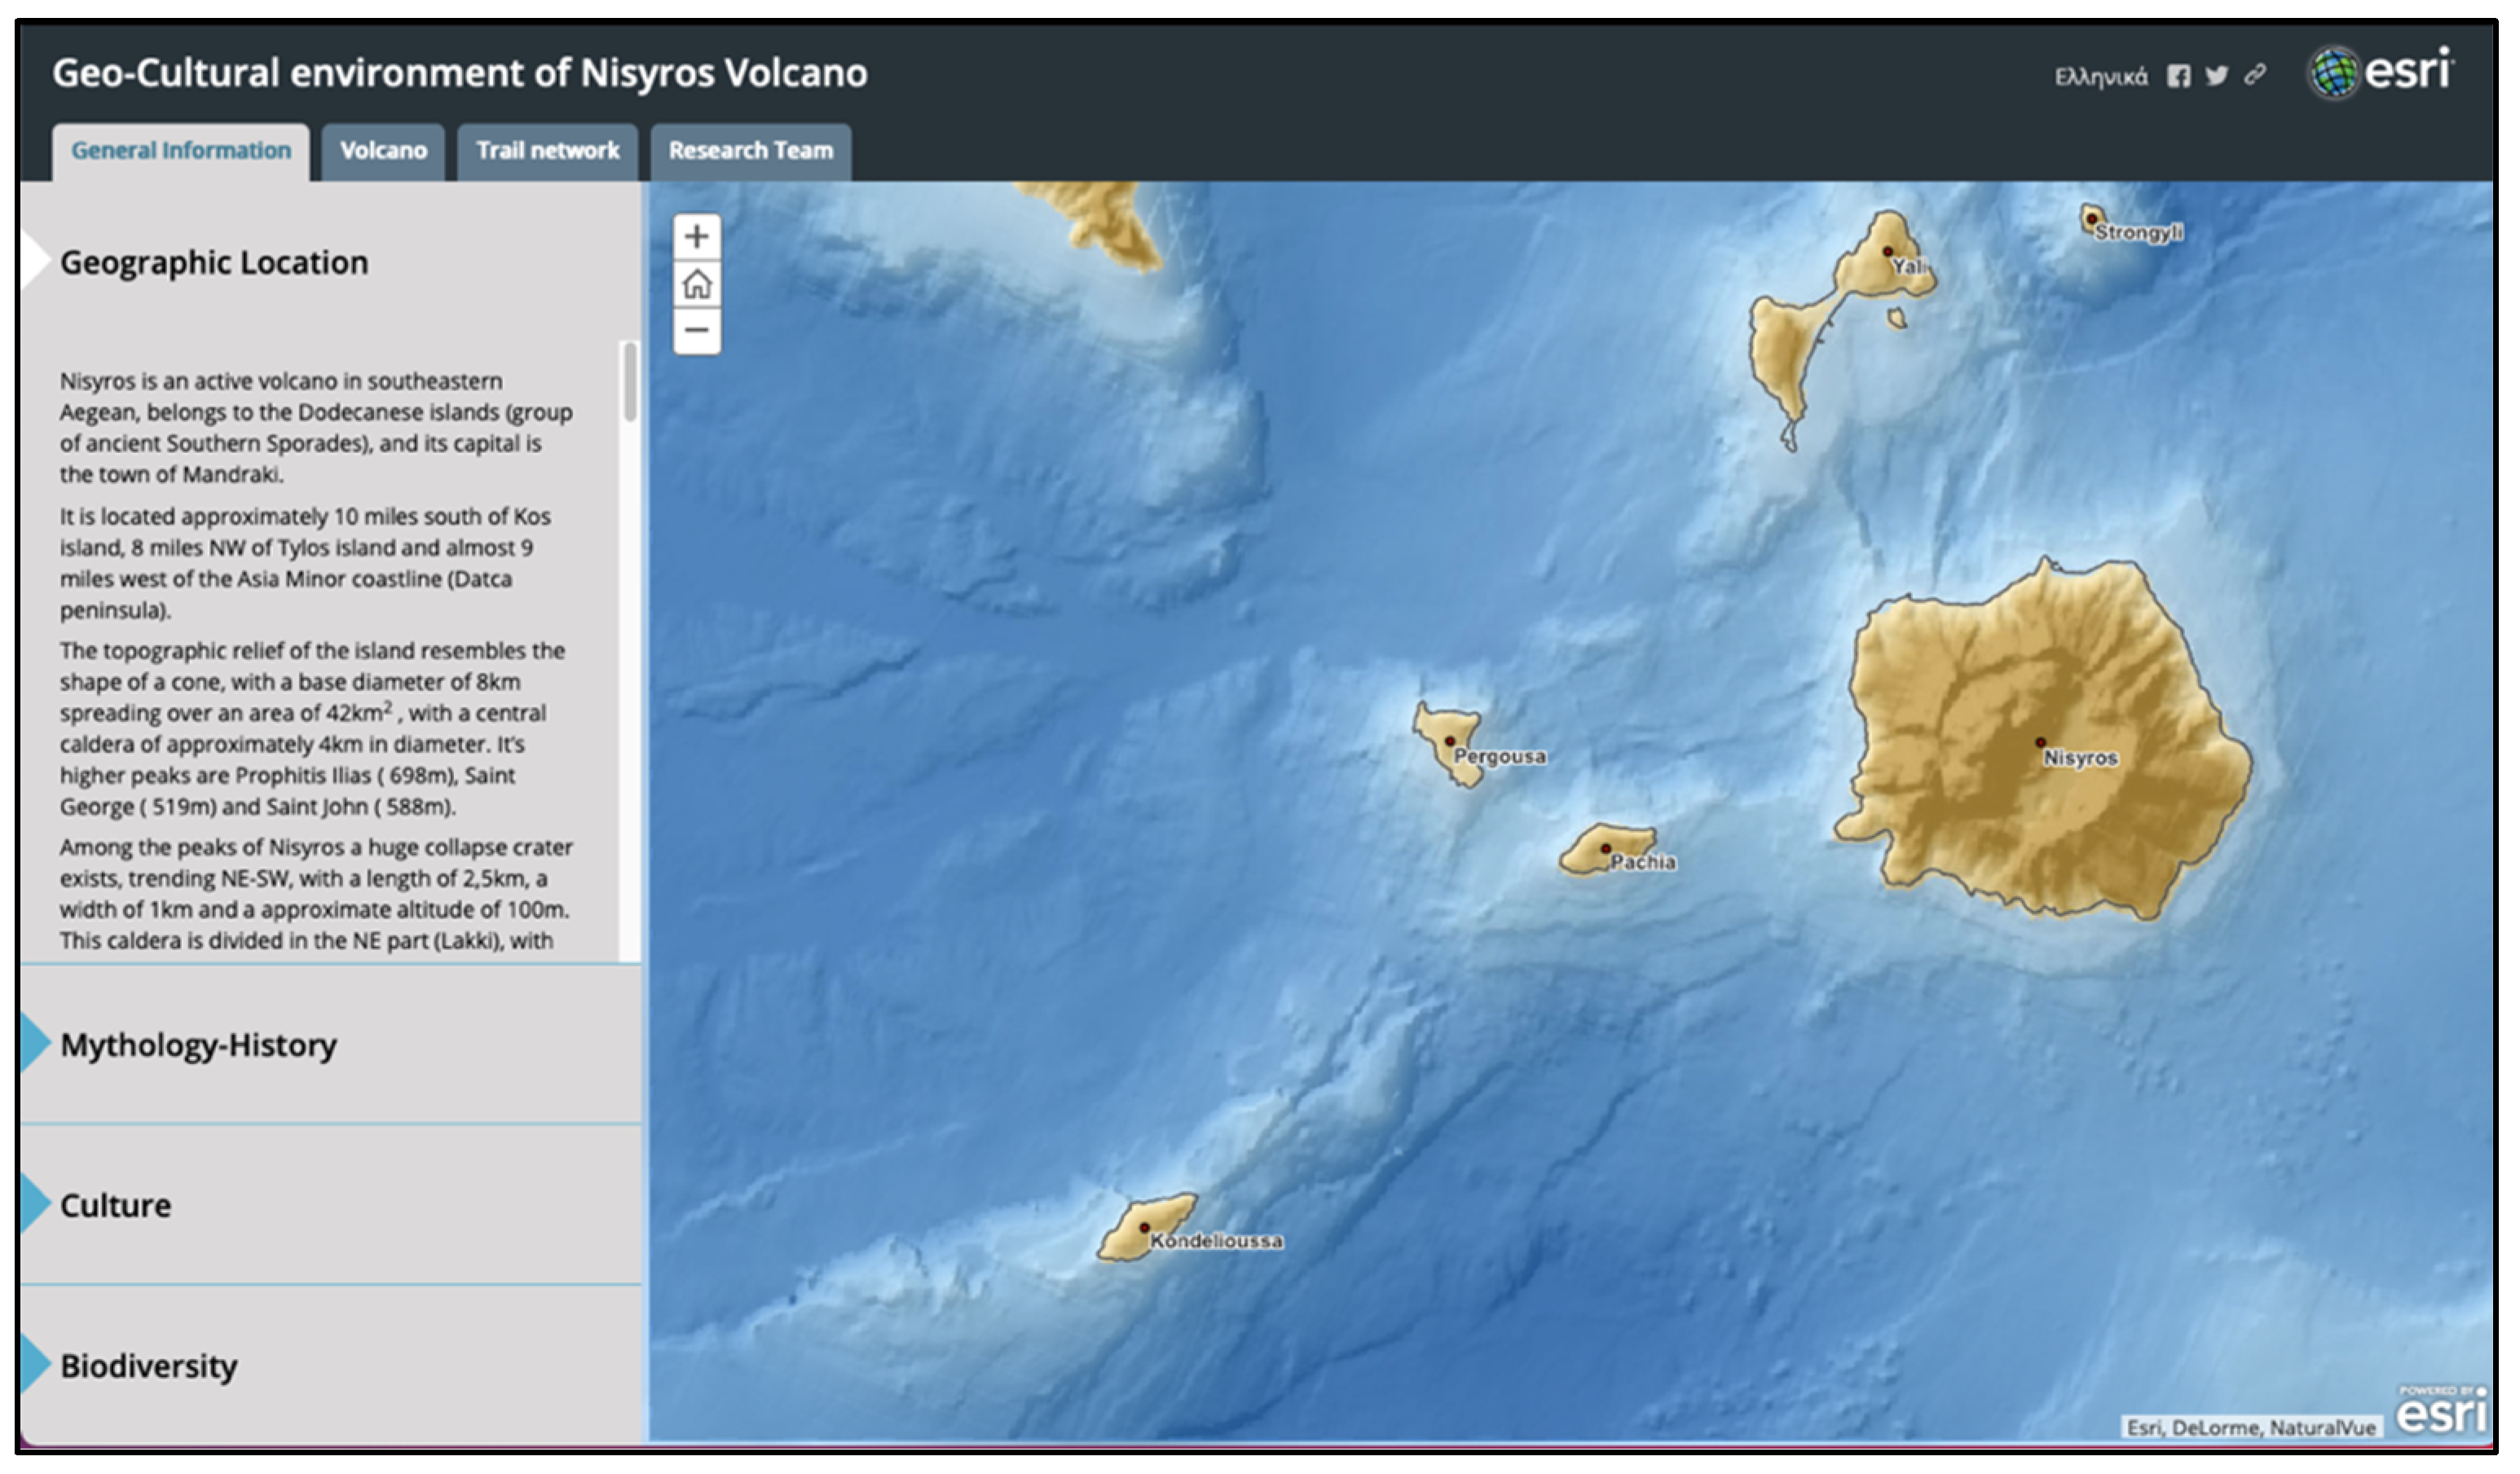The image size is (2520, 1474).
Task: Open the Research Team tab
Action: click(x=750, y=151)
